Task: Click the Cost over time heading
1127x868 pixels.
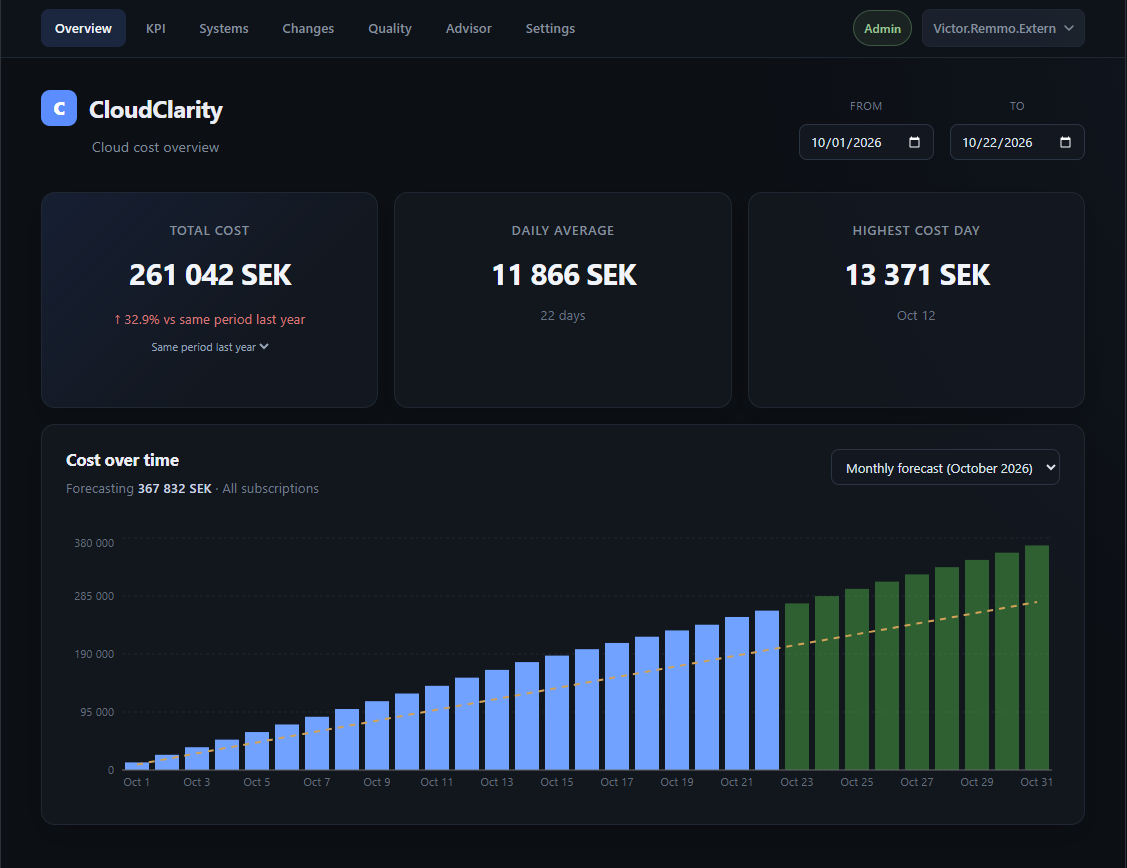Action: point(122,460)
